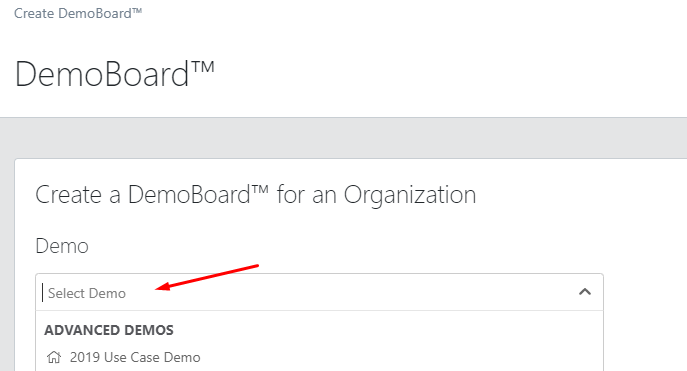
Task: Click the home icon beside 2019 Use Case Demo
Action: [54, 357]
